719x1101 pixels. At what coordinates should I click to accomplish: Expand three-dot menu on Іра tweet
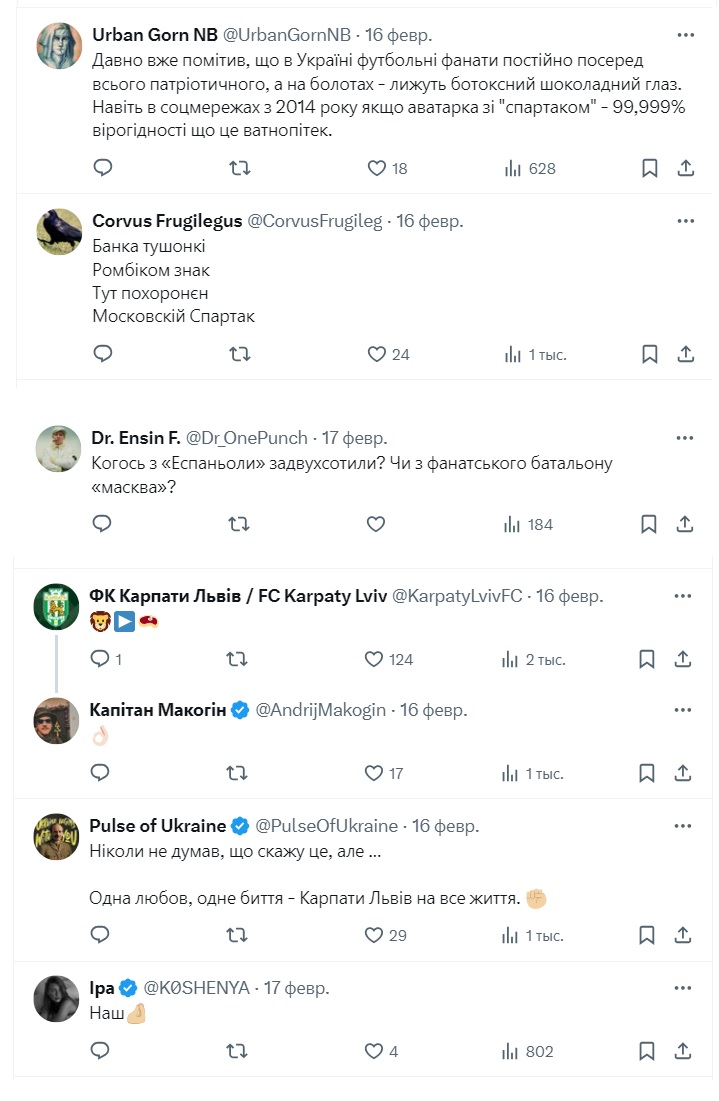coord(682,988)
